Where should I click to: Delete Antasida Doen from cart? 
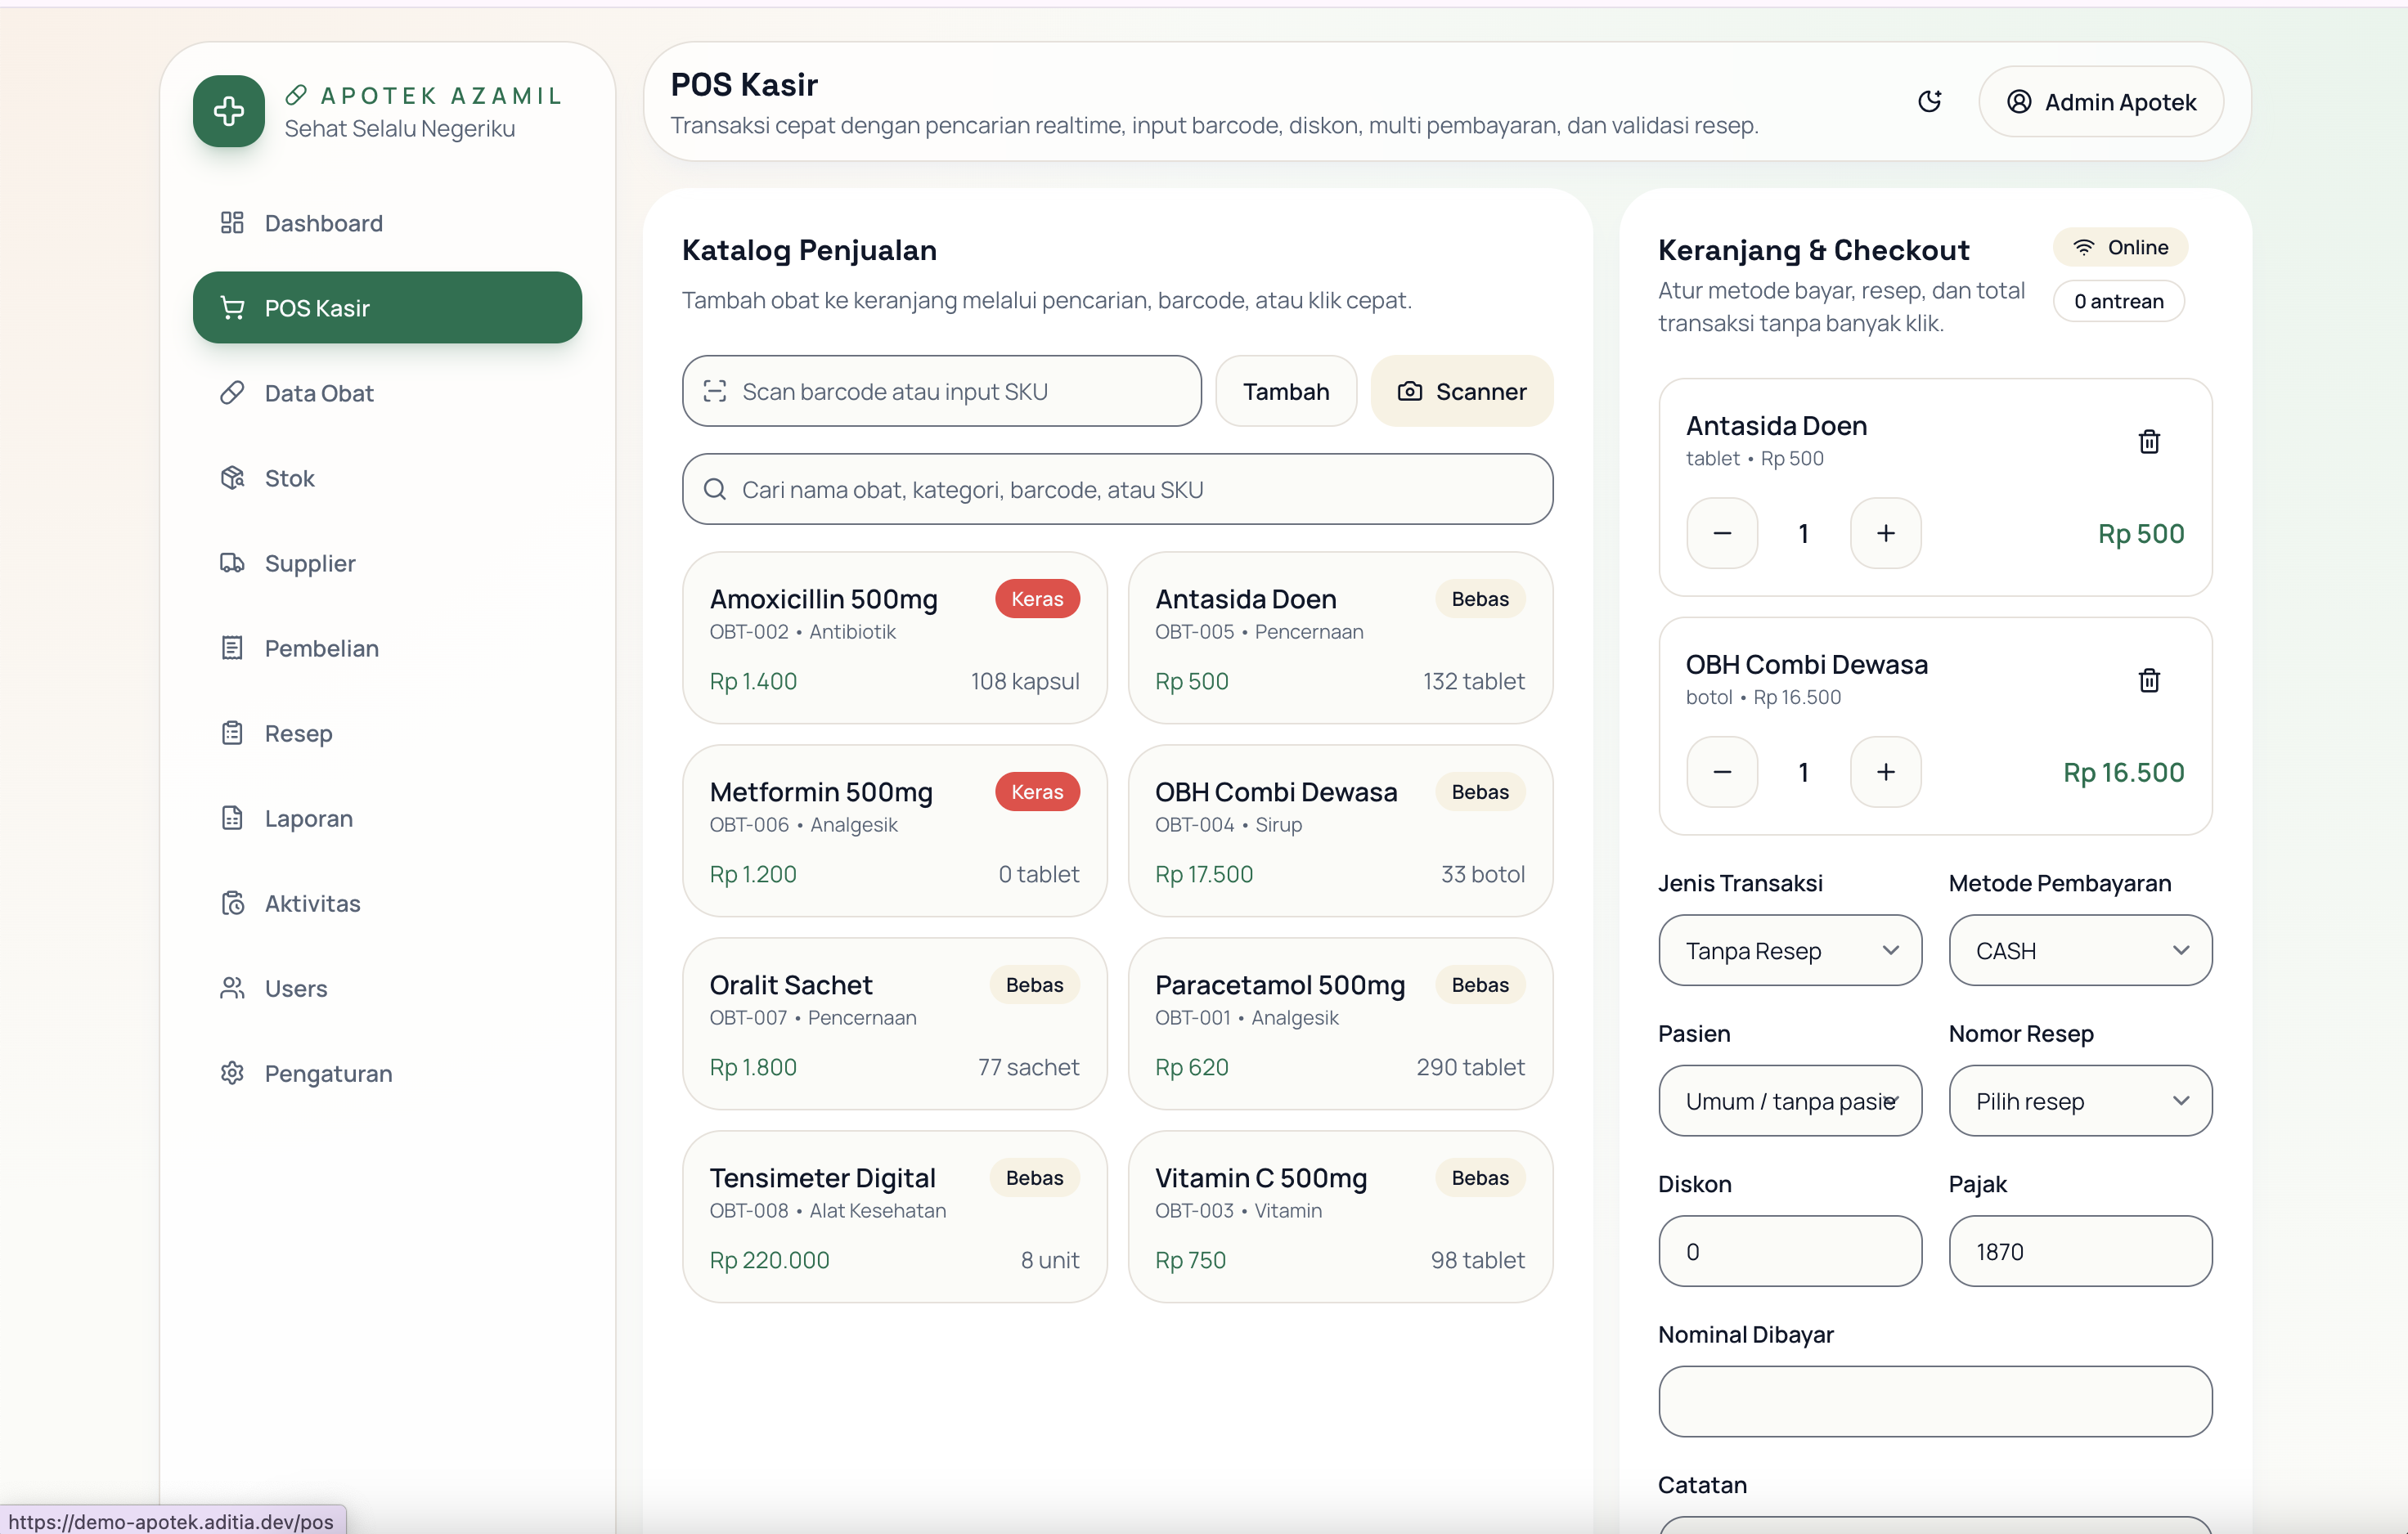pos(2148,441)
